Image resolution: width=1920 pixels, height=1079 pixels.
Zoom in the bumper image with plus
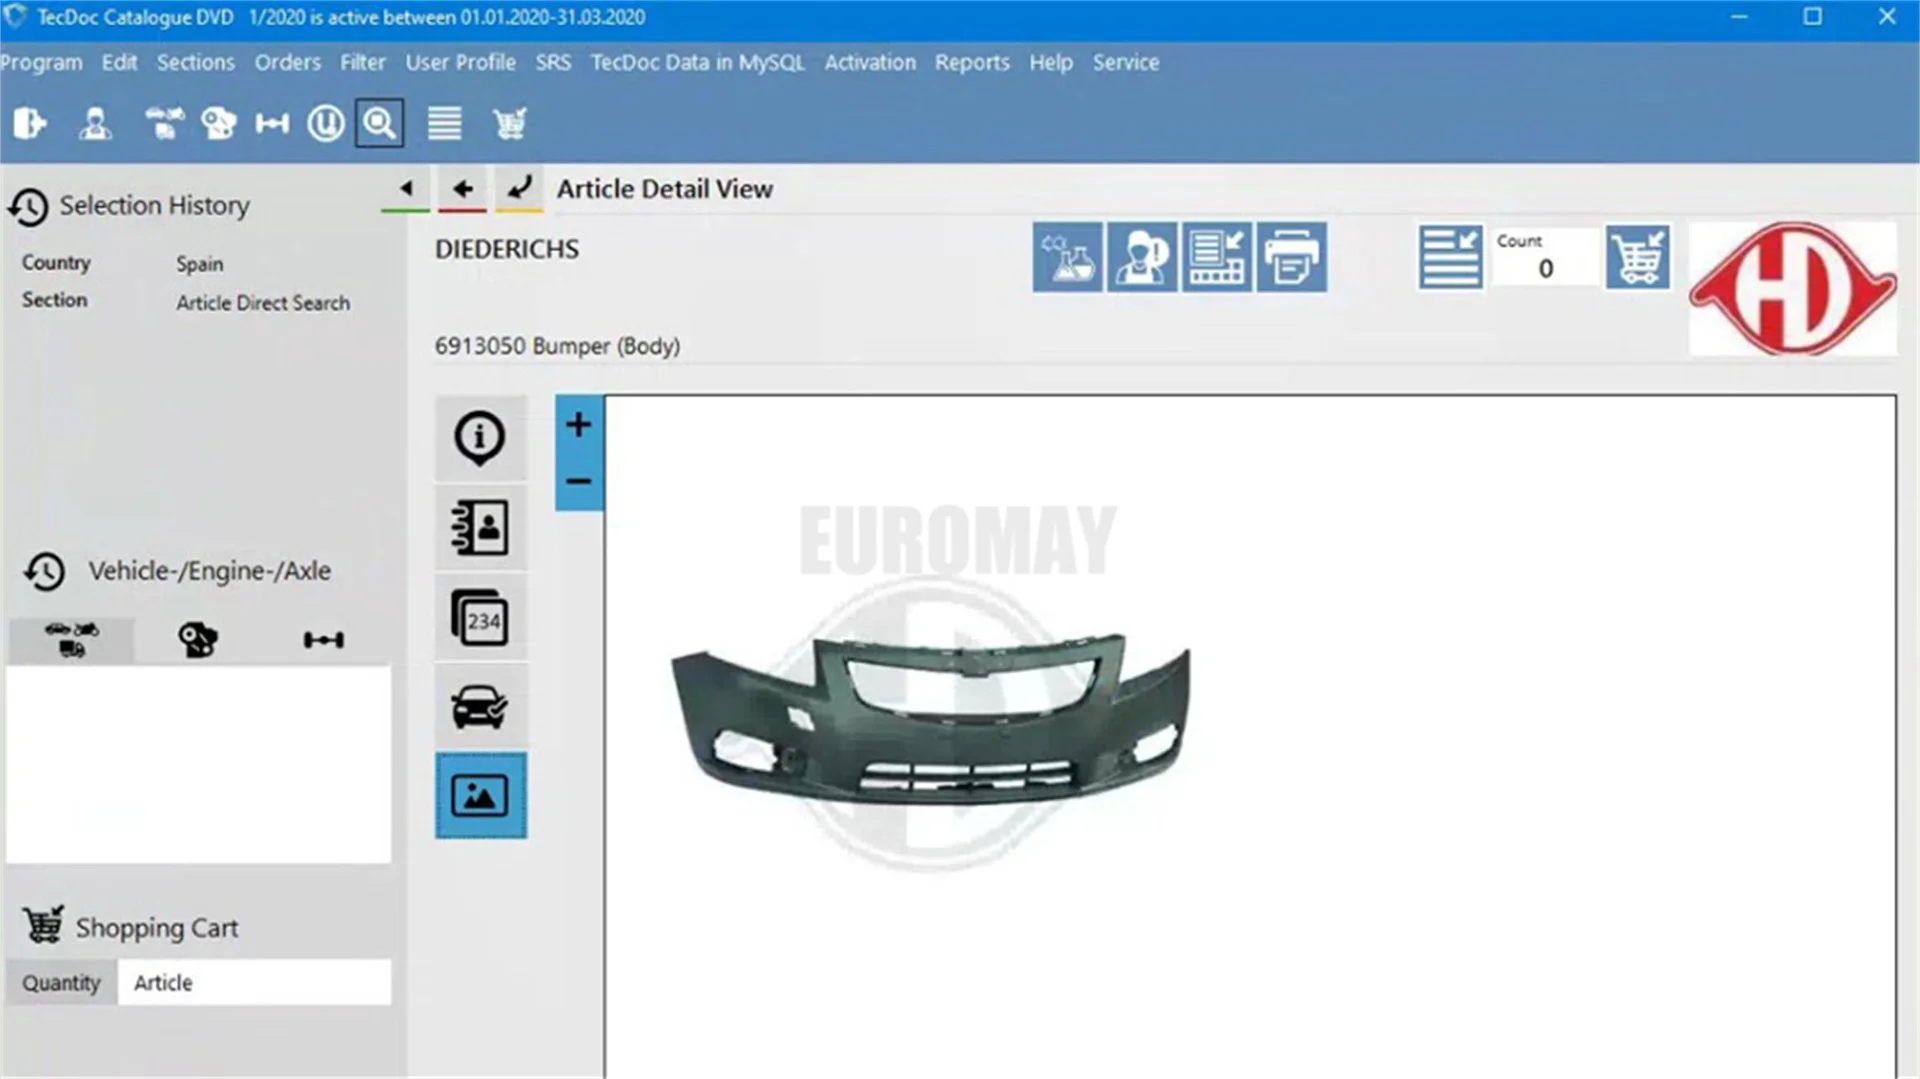(x=579, y=425)
